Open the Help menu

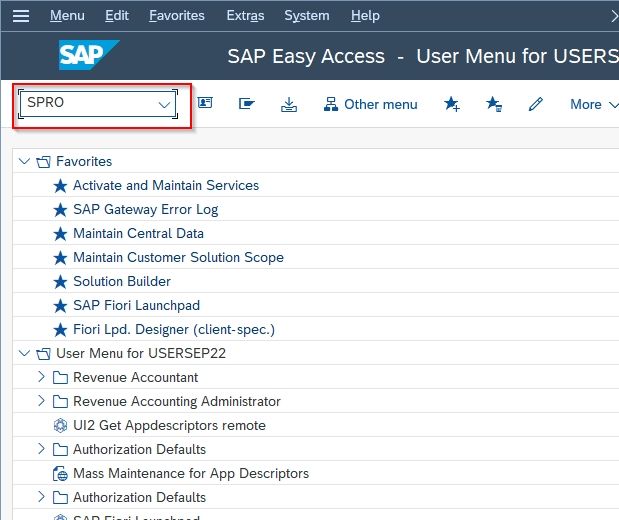click(x=365, y=15)
